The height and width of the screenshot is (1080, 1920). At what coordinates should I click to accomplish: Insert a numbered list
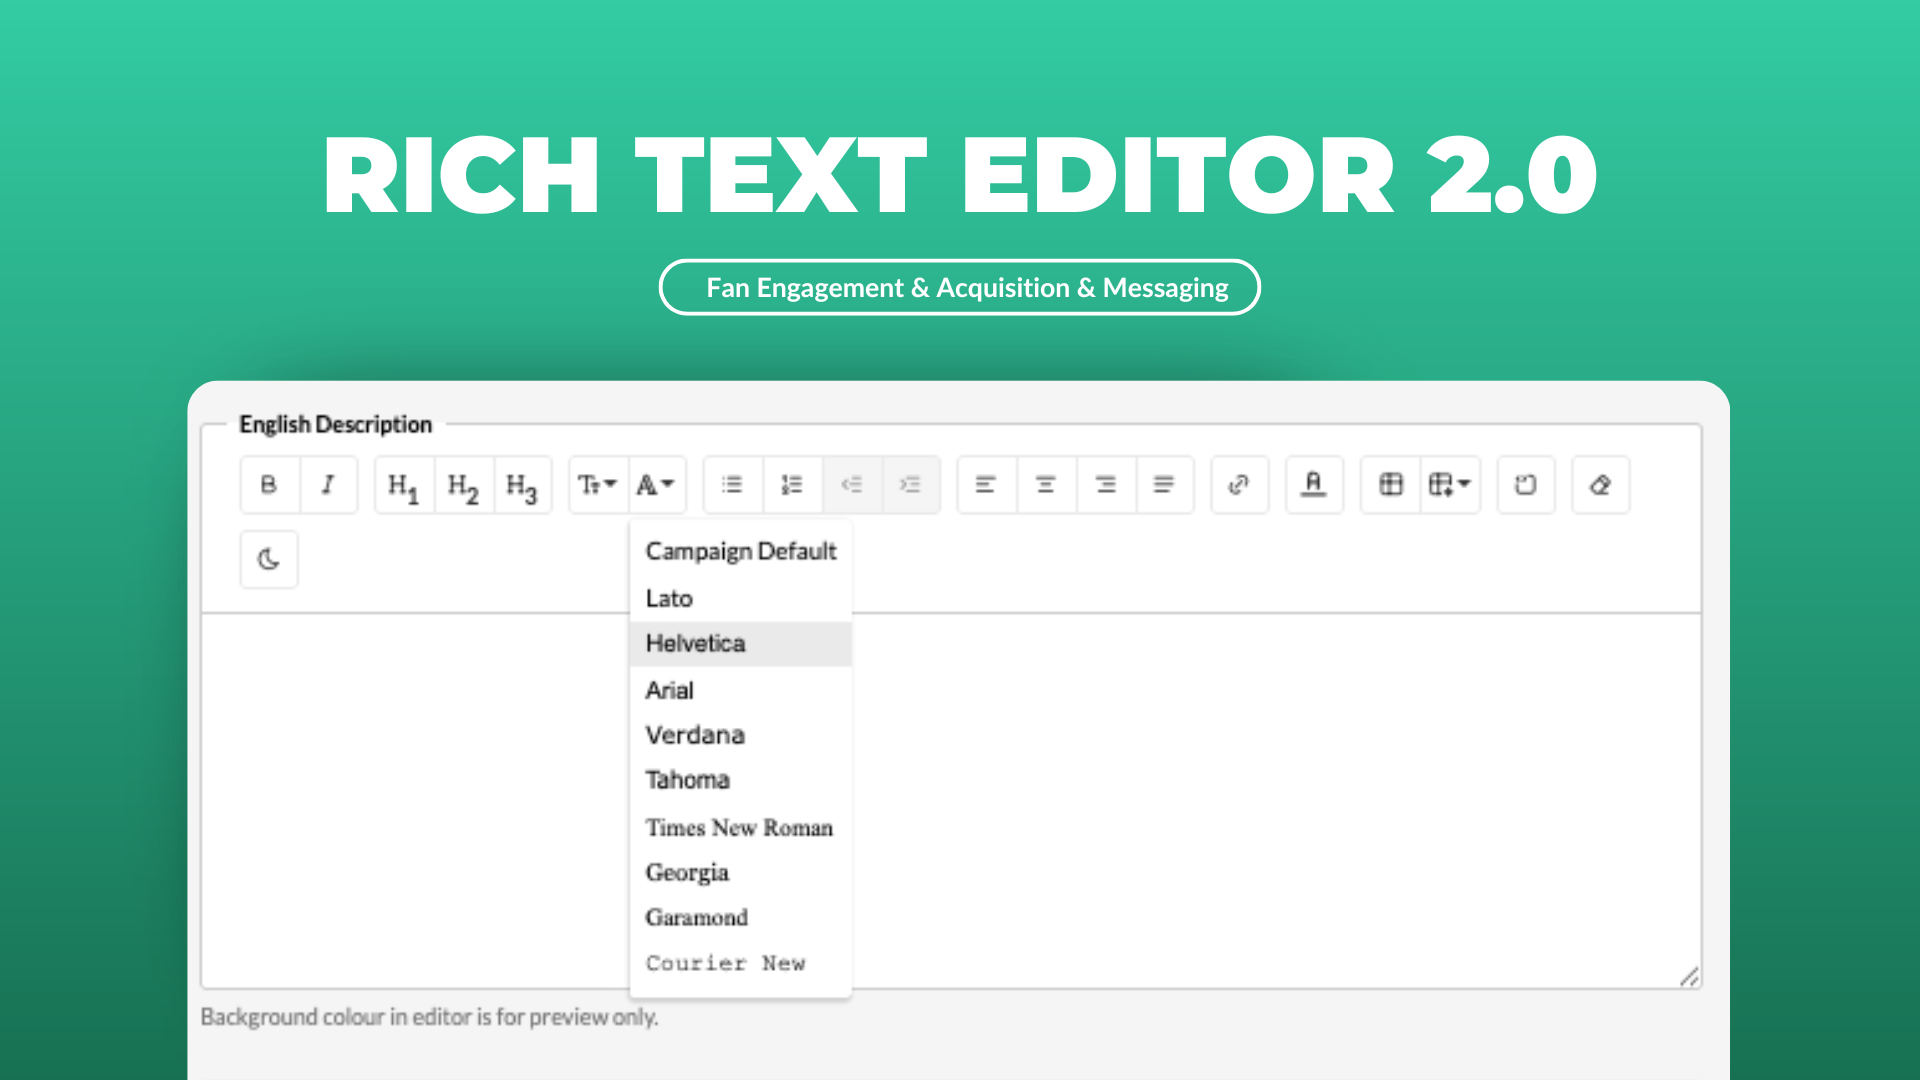coord(792,484)
